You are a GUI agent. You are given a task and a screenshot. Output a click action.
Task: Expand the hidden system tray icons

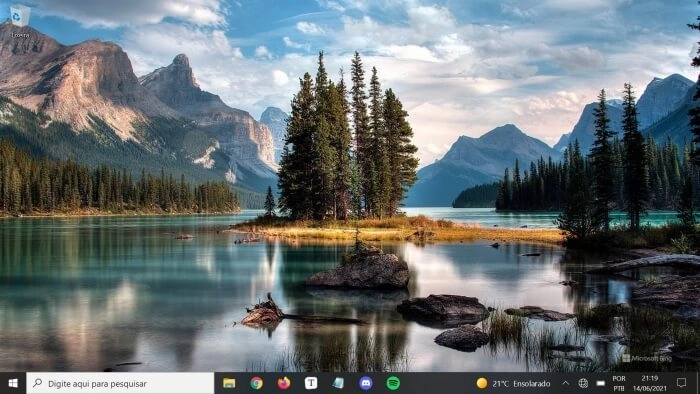coord(566,383)
